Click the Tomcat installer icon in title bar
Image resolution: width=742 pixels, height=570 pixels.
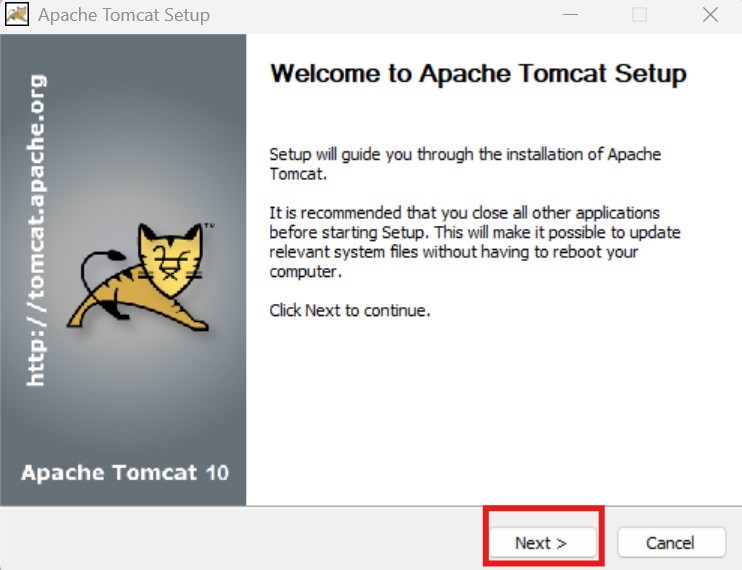click(x=17, y=14)
